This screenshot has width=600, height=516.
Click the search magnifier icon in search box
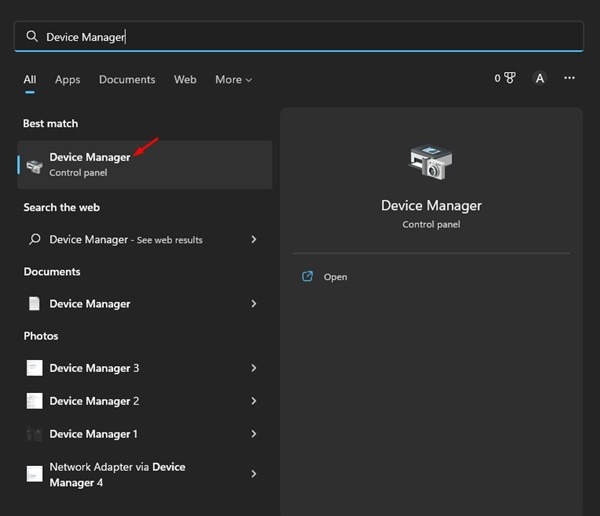point(32,37)
